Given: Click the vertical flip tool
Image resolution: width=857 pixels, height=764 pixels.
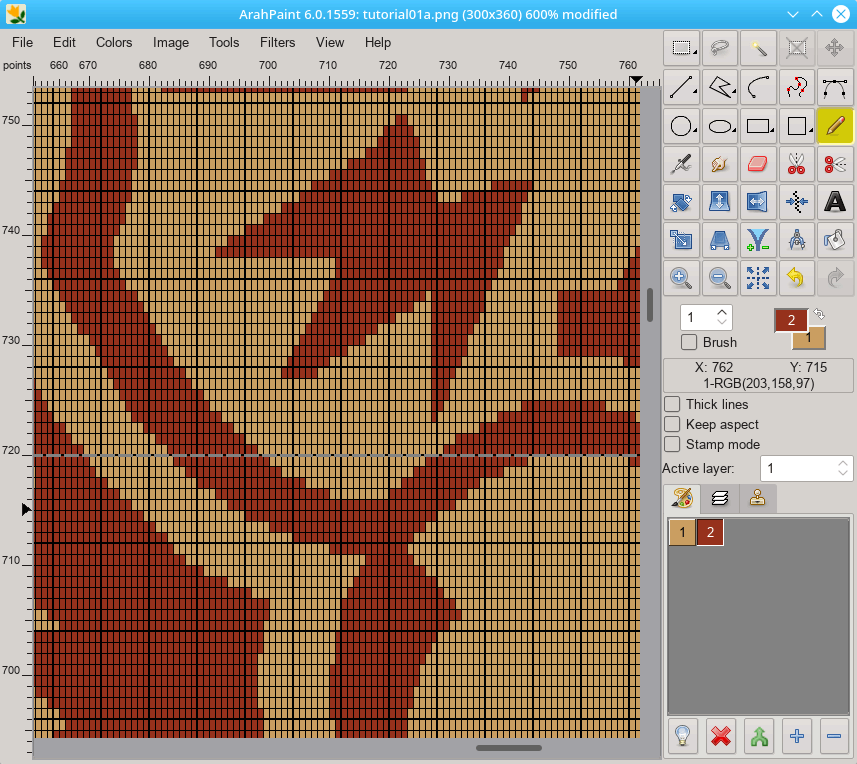Looking at the screenshot, I should [720, 202].
